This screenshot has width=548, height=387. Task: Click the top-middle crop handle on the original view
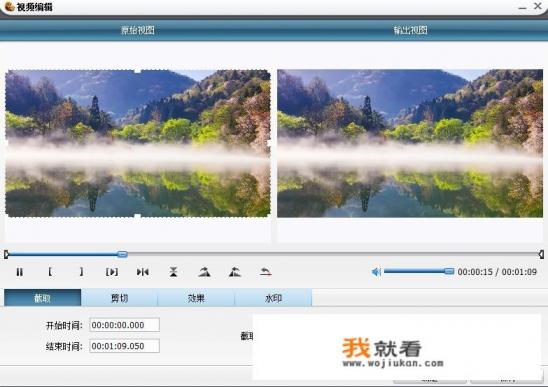coord(138,71)
